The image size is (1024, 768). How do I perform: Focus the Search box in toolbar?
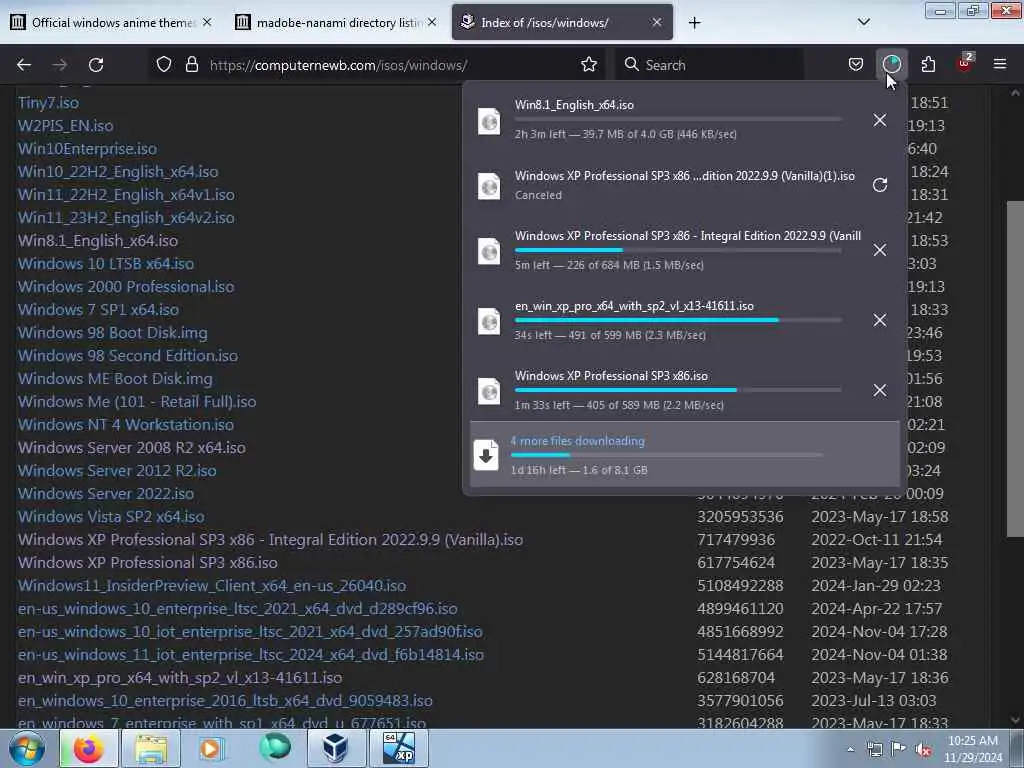pyautogui.click(x=709, y=65)
